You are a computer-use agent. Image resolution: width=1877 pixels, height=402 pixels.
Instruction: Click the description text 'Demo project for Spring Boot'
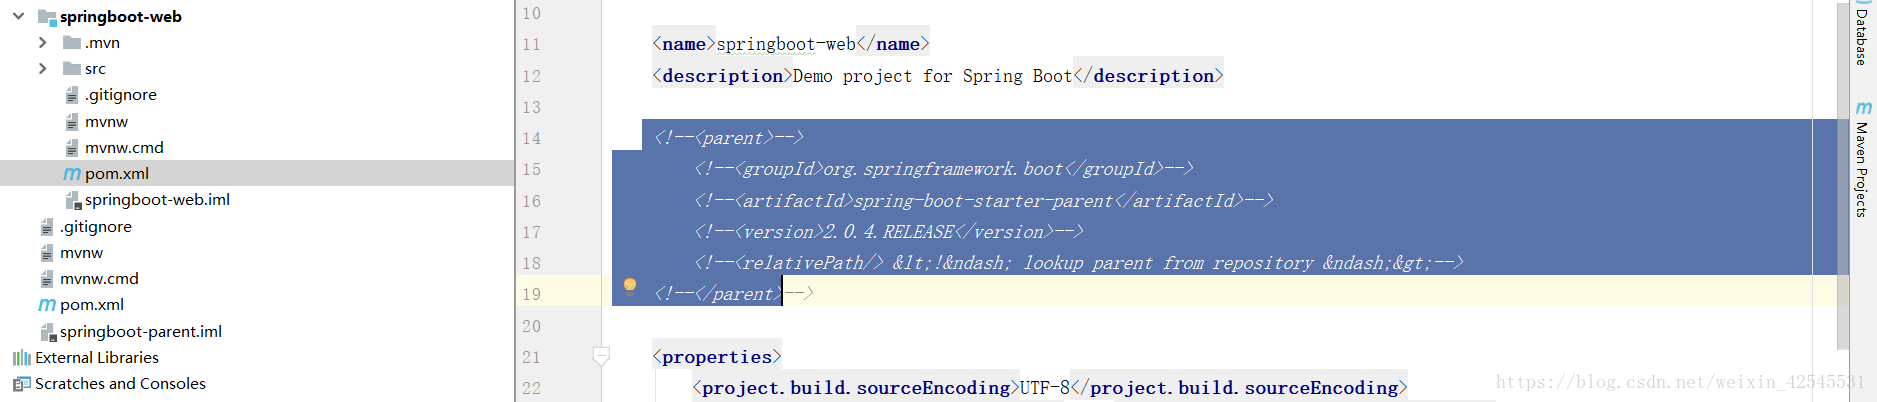[932, 76]
